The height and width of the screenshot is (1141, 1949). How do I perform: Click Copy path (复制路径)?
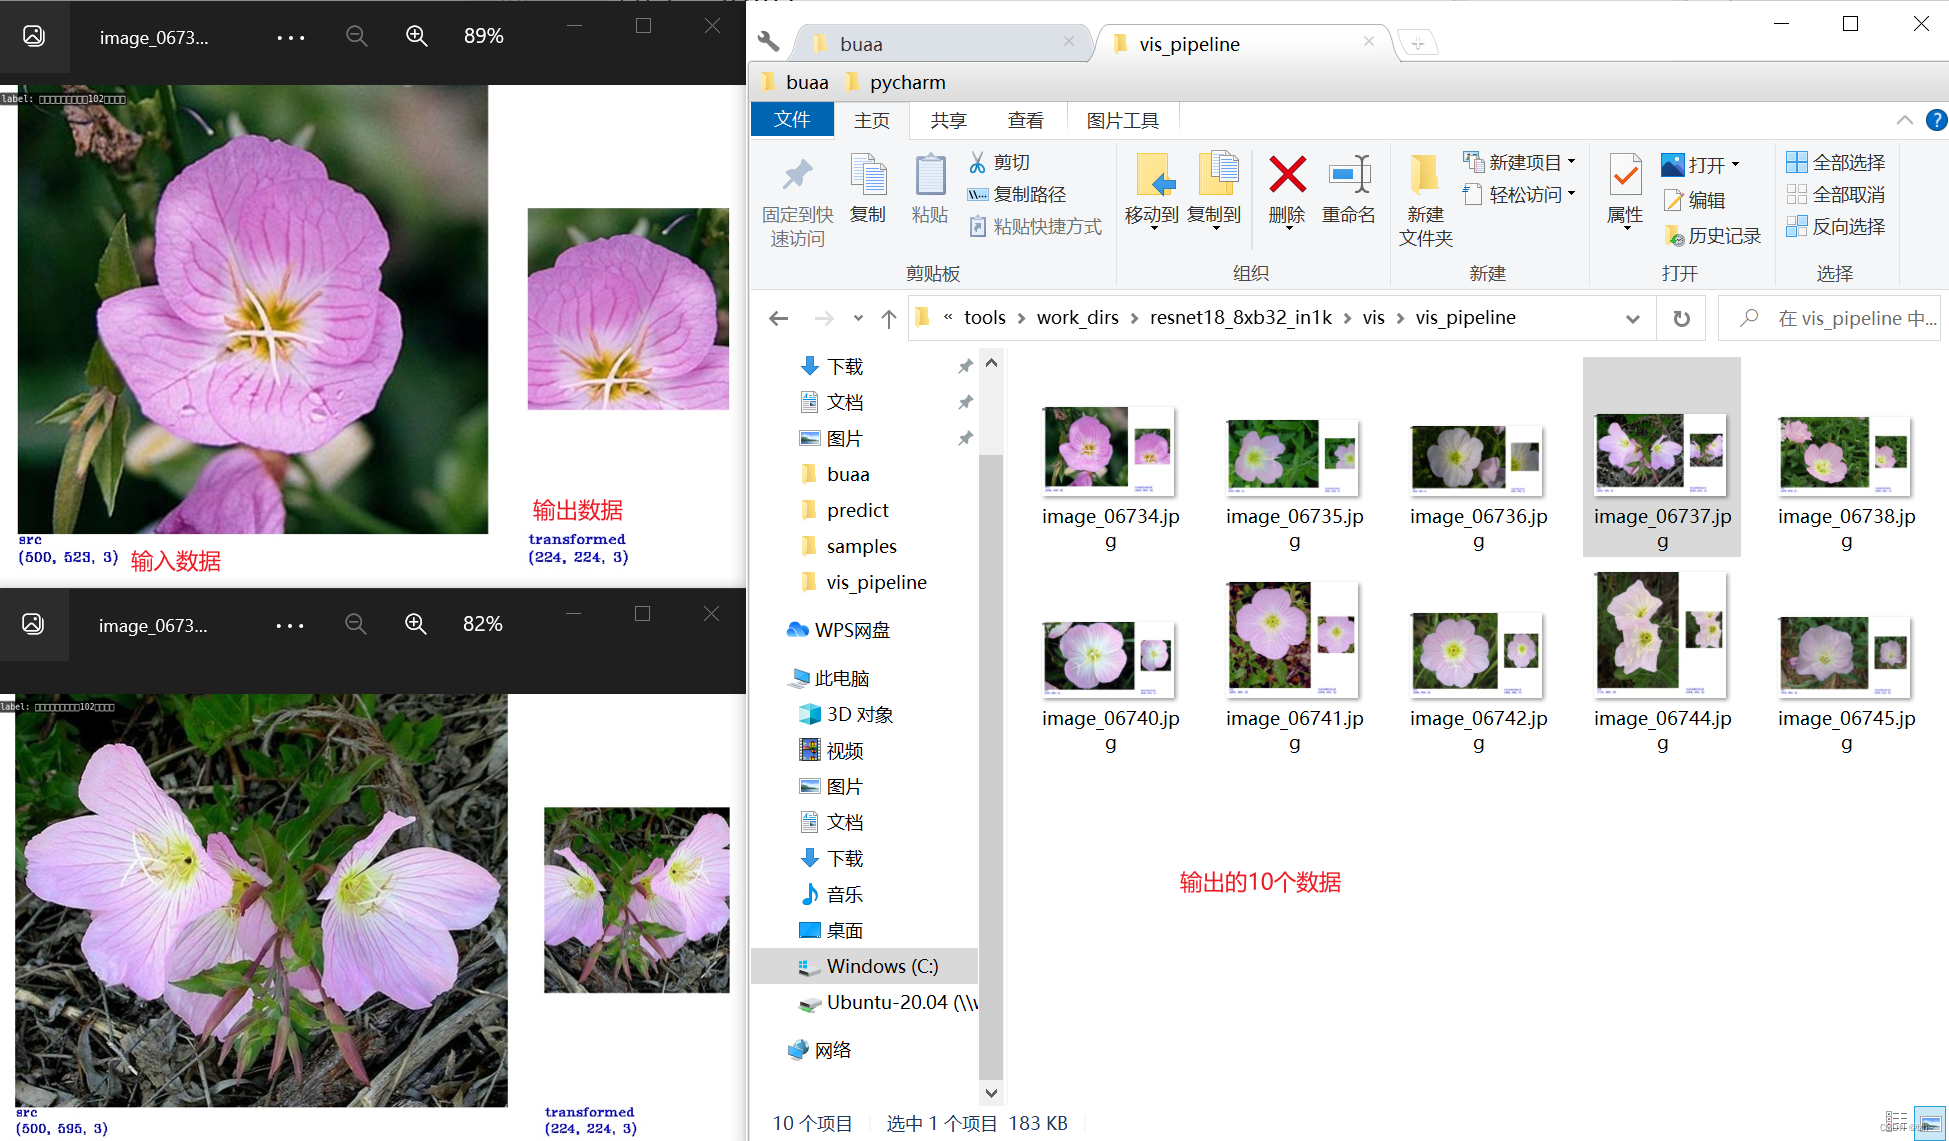(1017, 194)
